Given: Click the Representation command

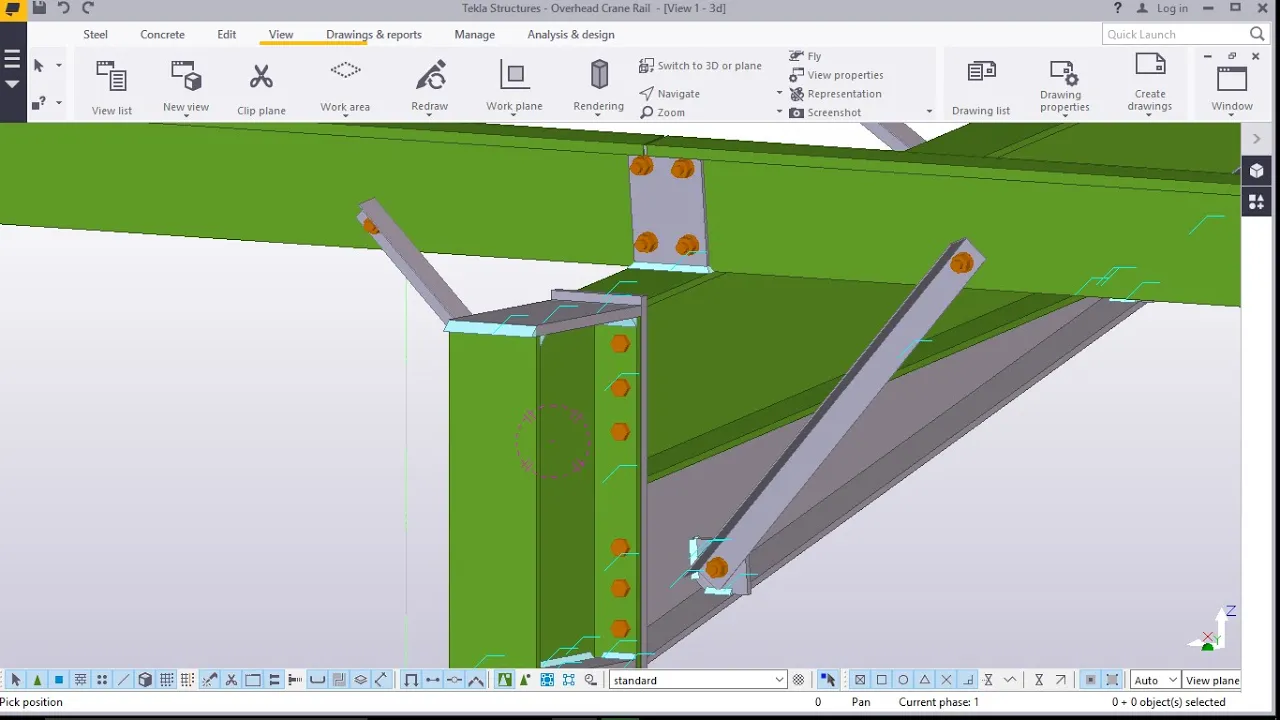Looking at the screenshot, I should coord(835,94).
